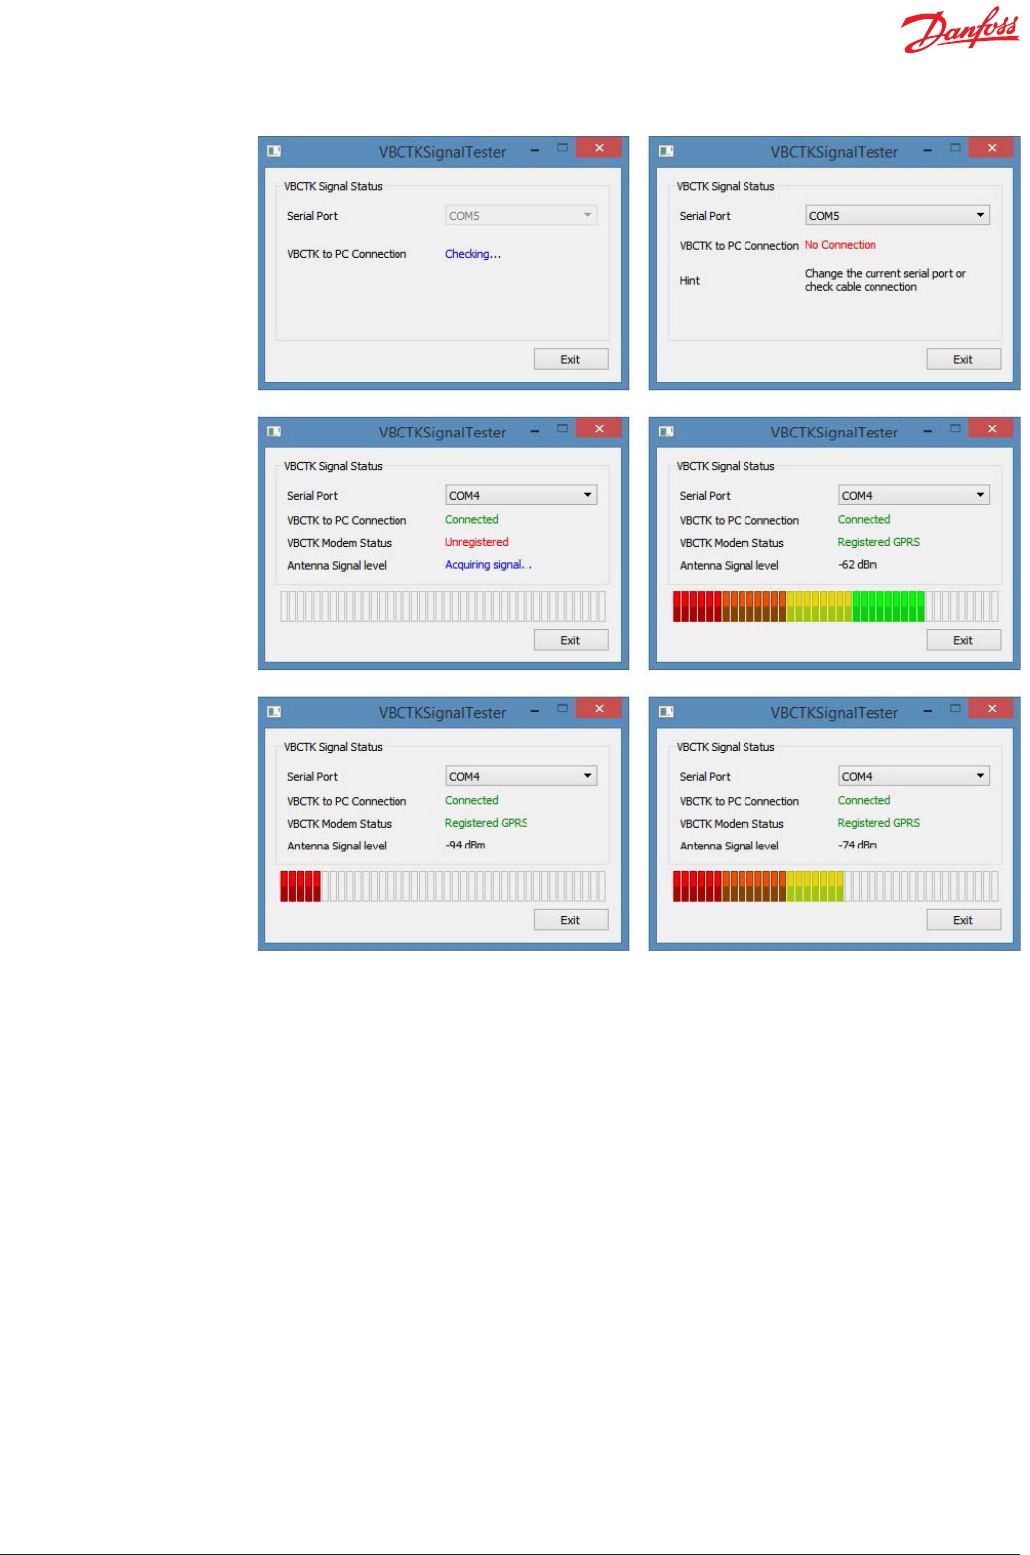Maximize the No Connection window
Viewport: 1030px width, 1555px height.
click(955, 147)
